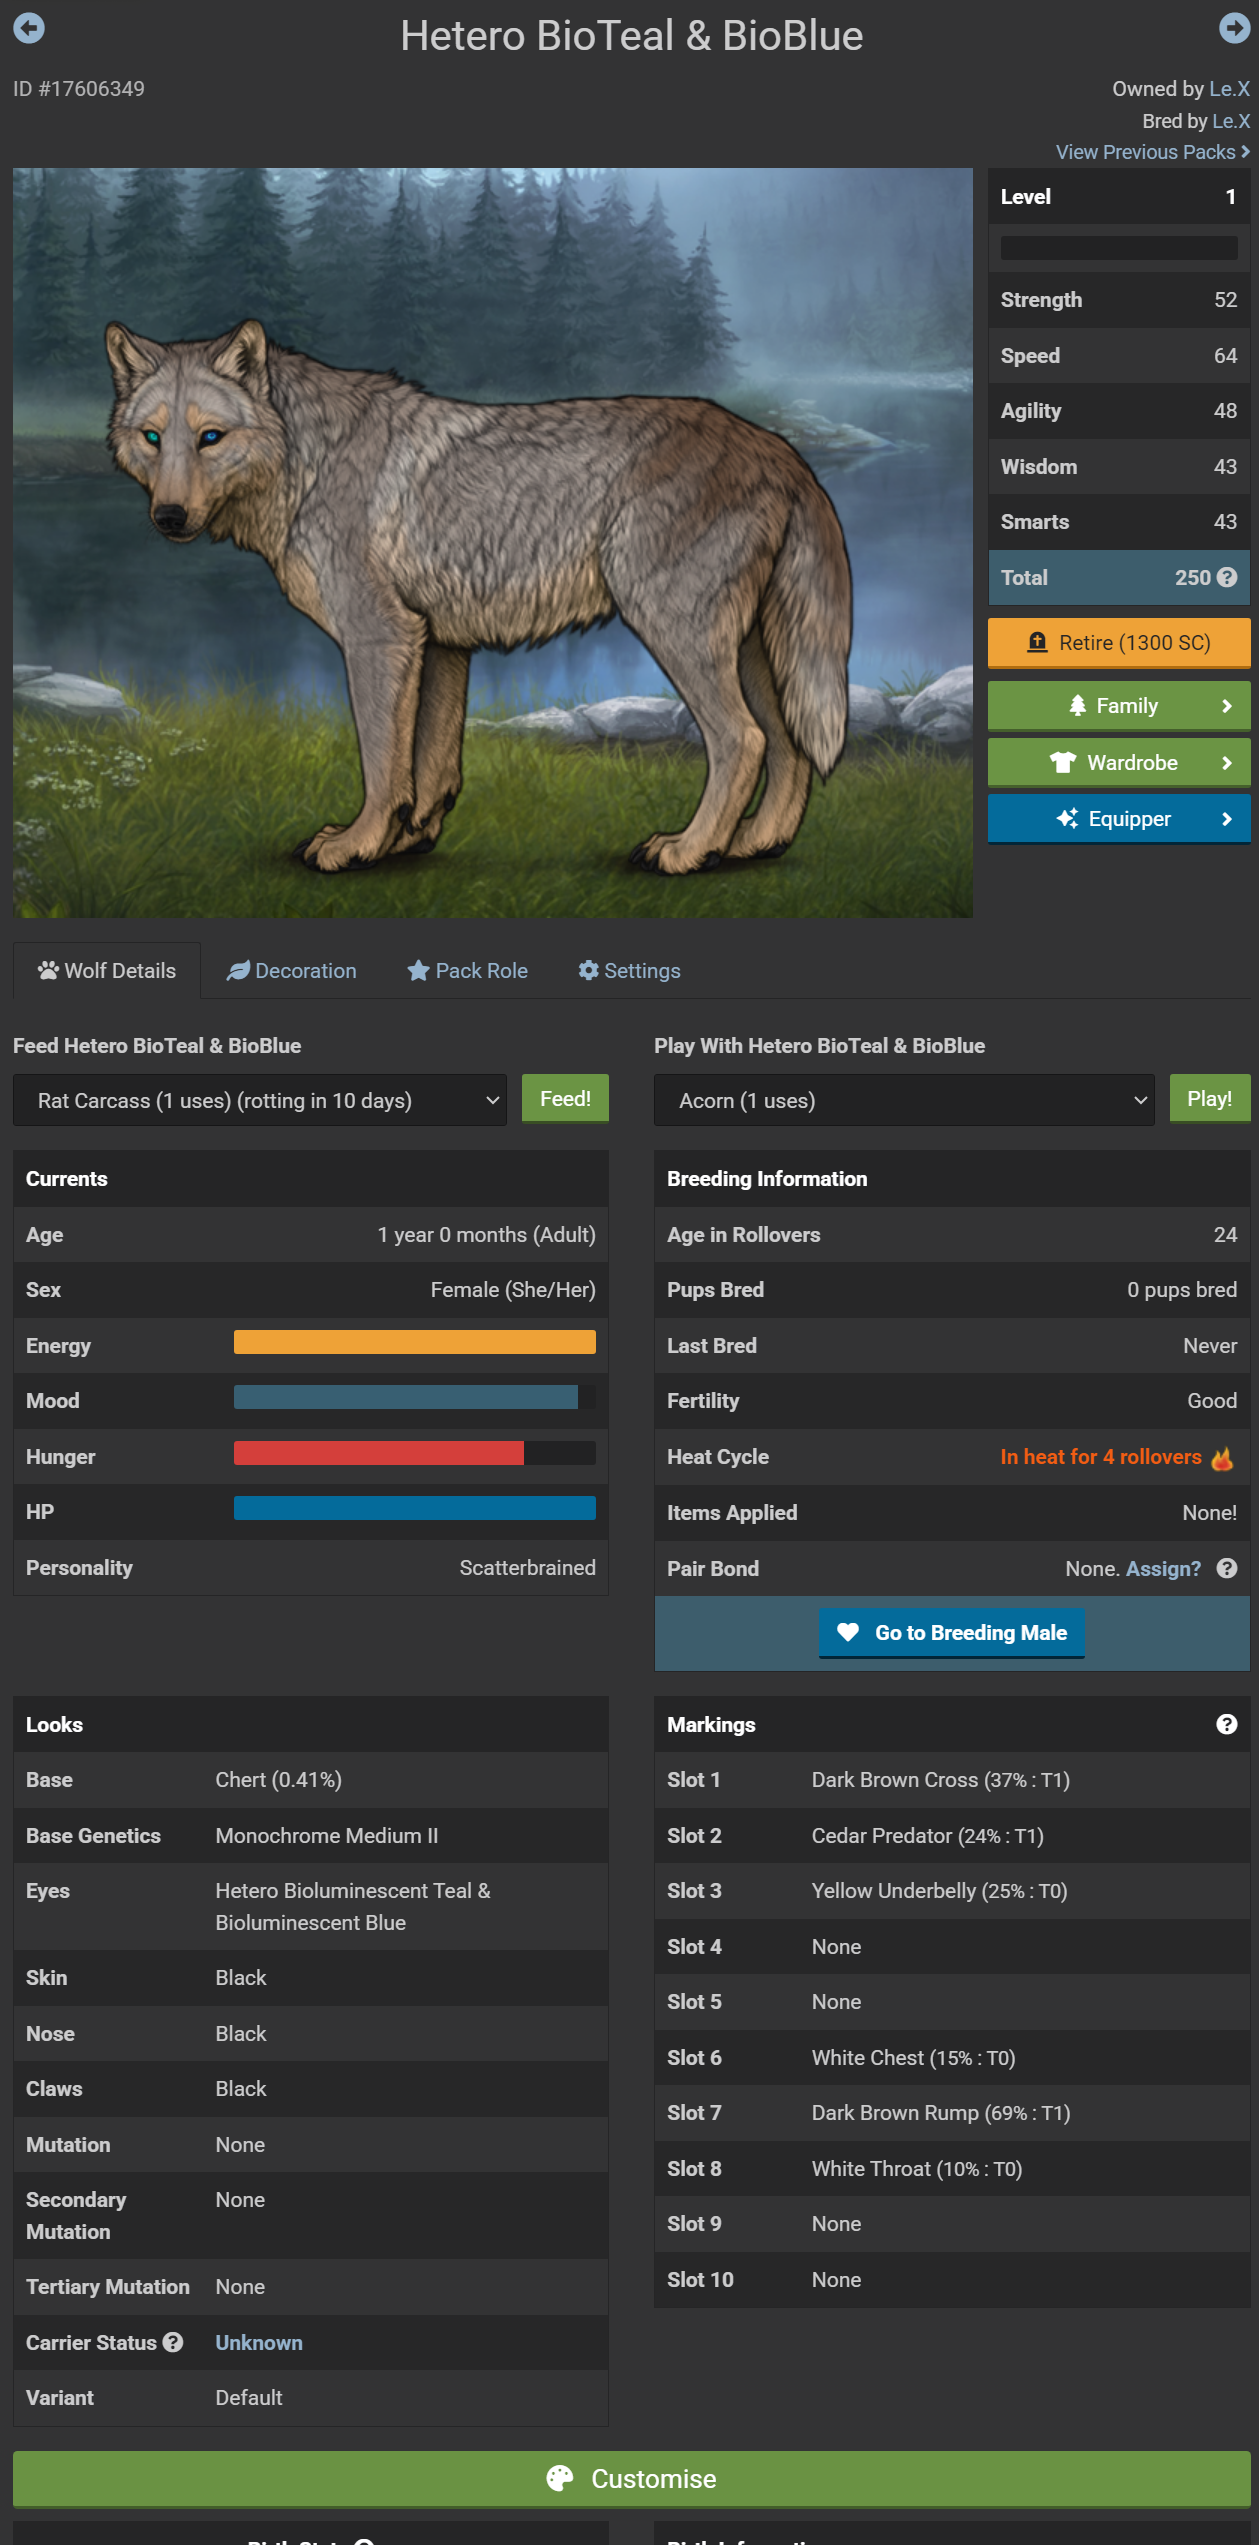Click the Carrier Status help icon
Viewport: 1259px width, 2545px height.
[x=173, y=2342]
